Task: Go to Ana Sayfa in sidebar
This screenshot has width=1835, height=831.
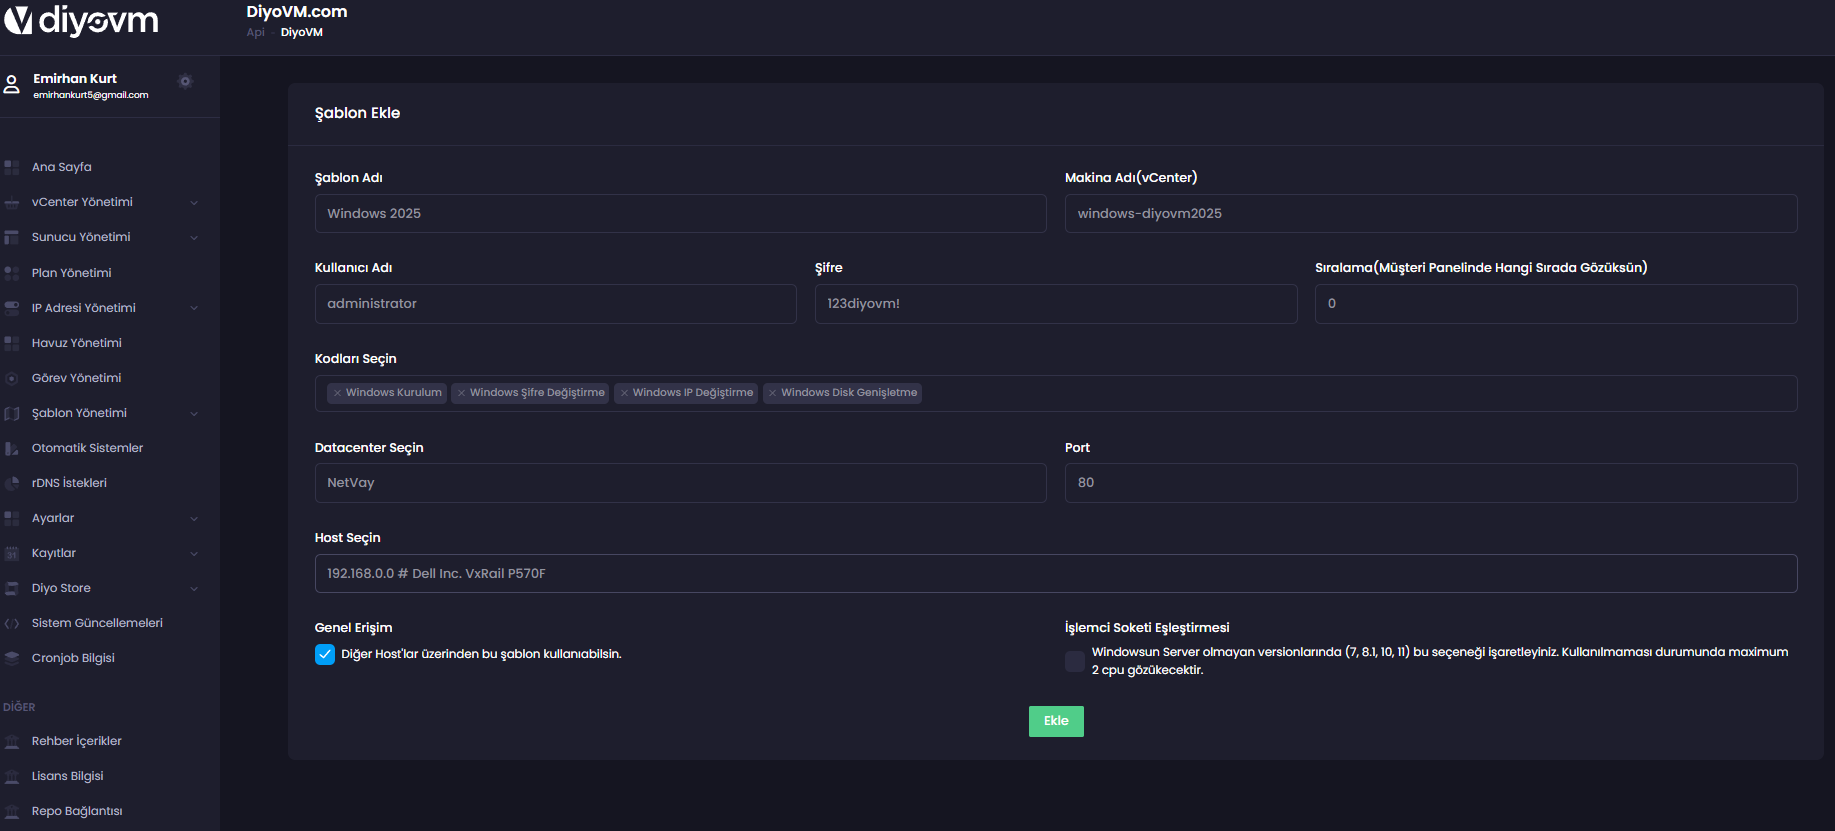Action: (61, 167)
